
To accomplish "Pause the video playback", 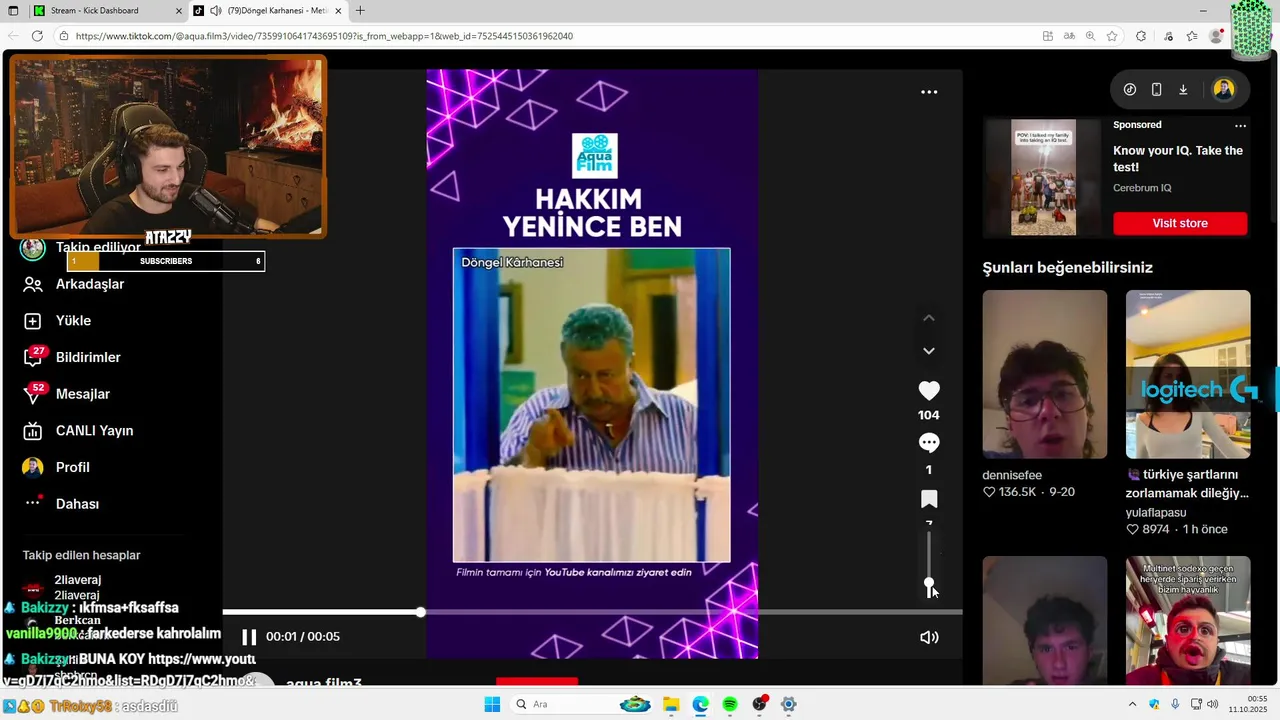I will coord(249,637).
